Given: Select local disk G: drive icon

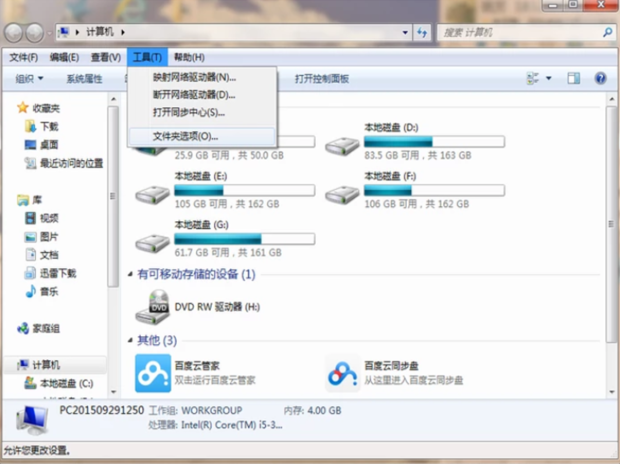Looking at the screenshot, I should [152, 243].
